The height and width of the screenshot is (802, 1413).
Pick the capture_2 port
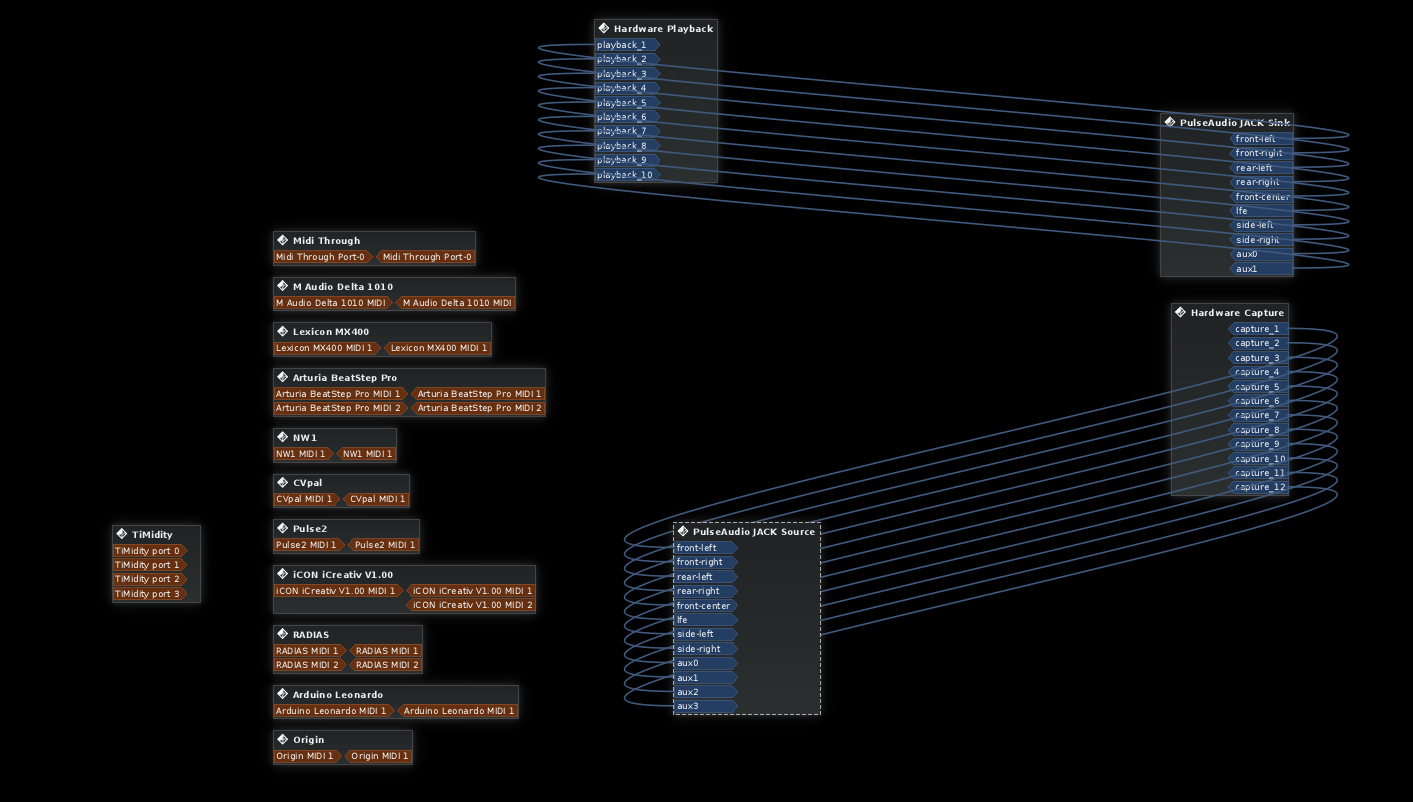[x=1258, y=343]
